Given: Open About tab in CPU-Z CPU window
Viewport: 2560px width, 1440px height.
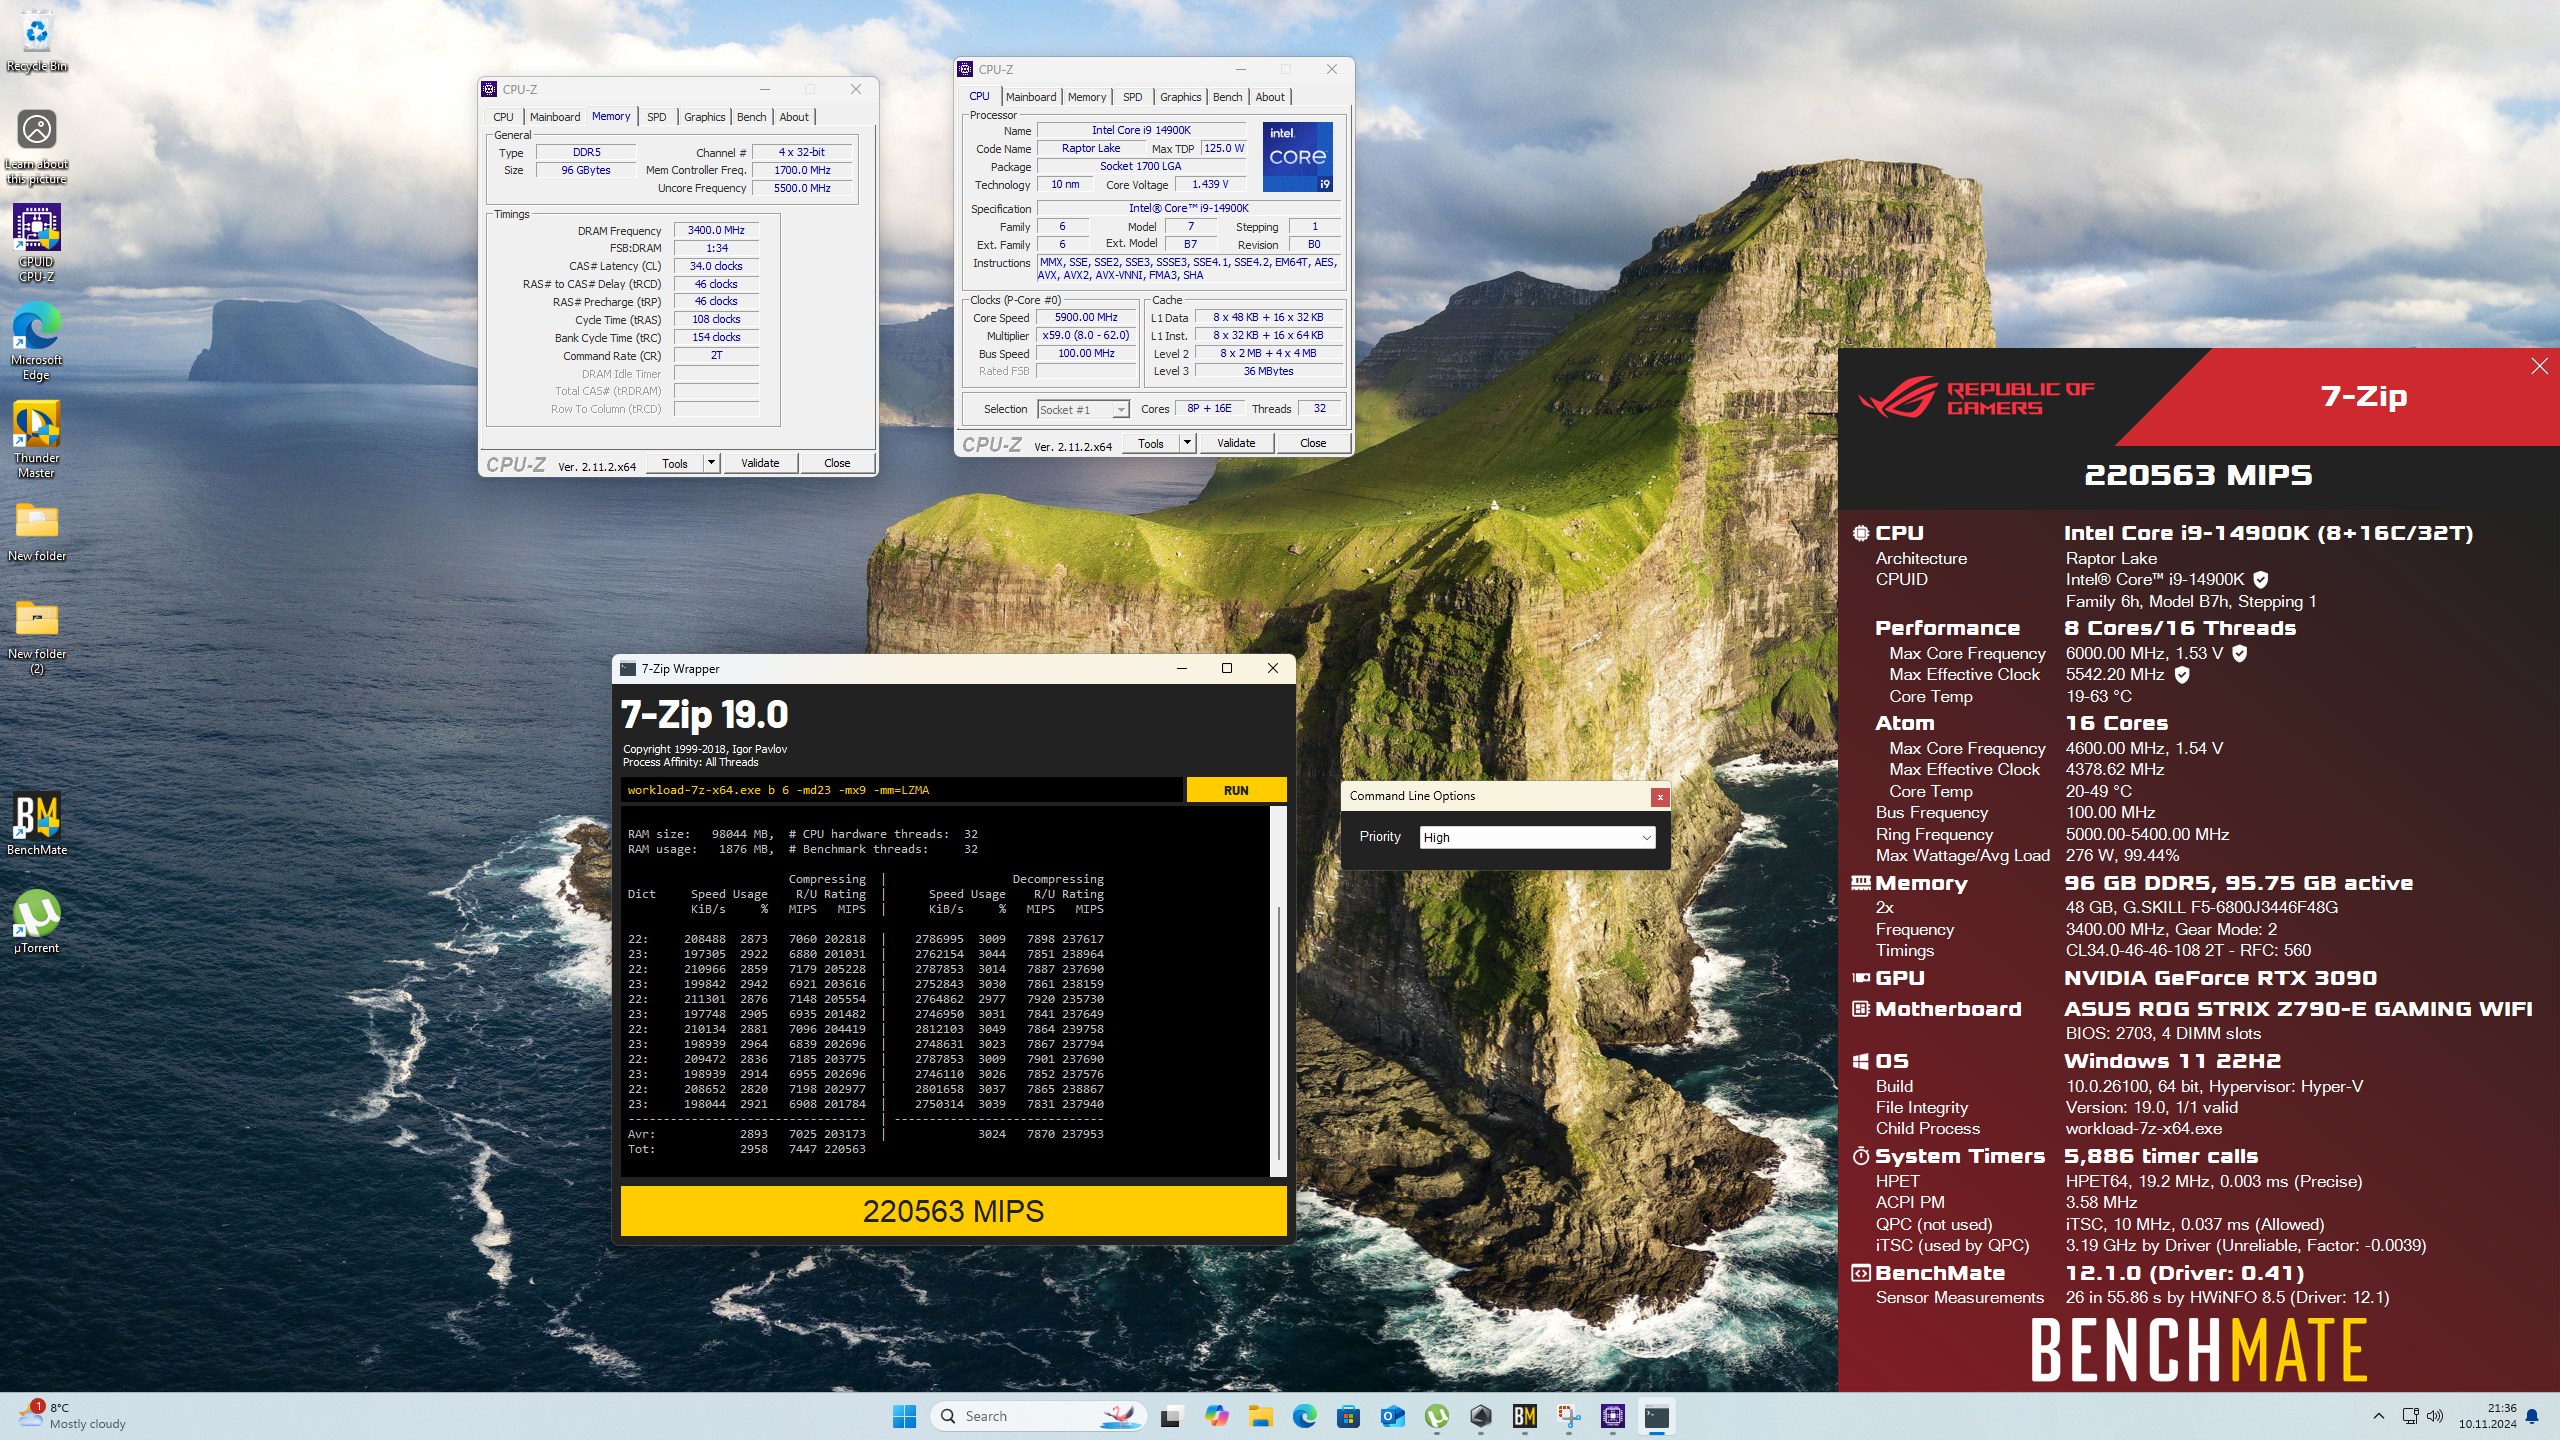Looking at the screenshot, I should tap(1270, 97).
